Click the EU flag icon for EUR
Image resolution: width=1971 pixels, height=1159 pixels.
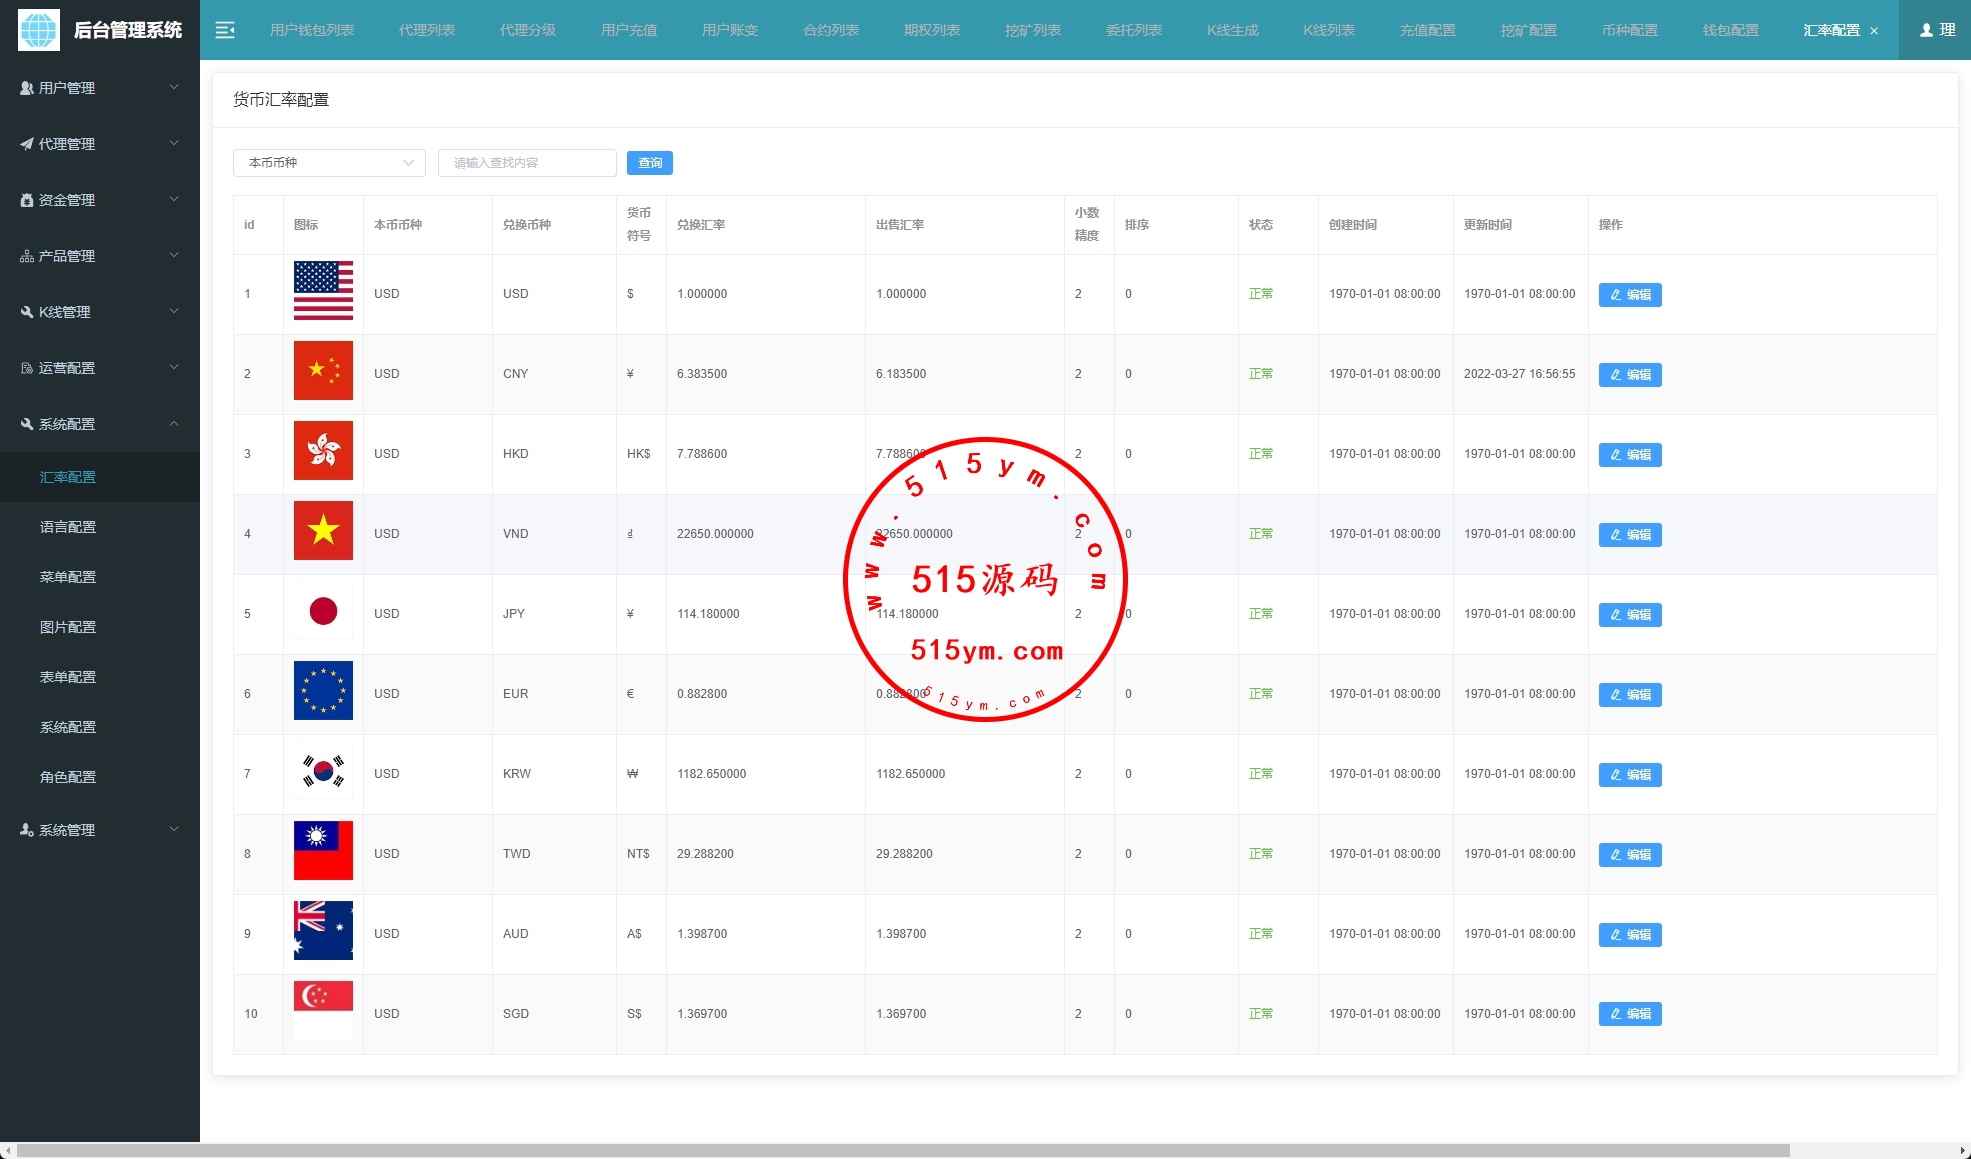(x=323, y=690)
